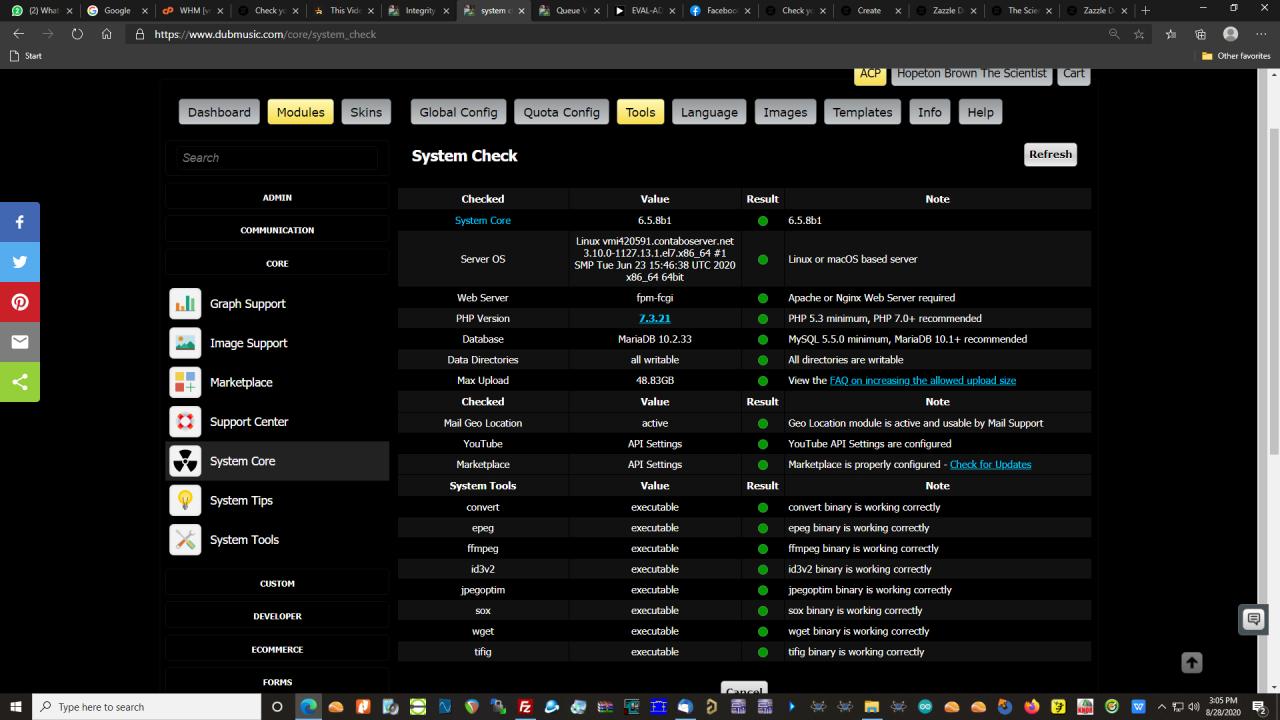Click the Support Center lifebuoy icon

tap(185, 422)
